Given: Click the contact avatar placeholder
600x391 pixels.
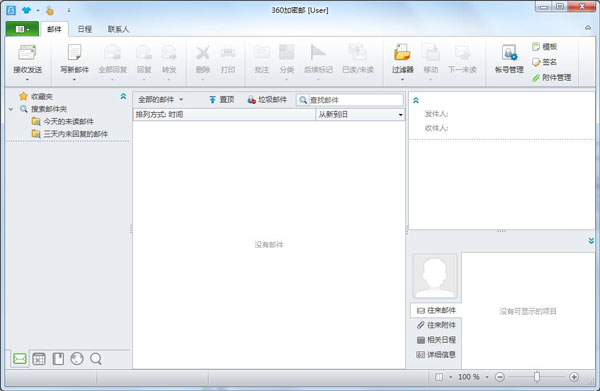Looking at the screenshot, I should pyautogui.click(x=435, y=276).
